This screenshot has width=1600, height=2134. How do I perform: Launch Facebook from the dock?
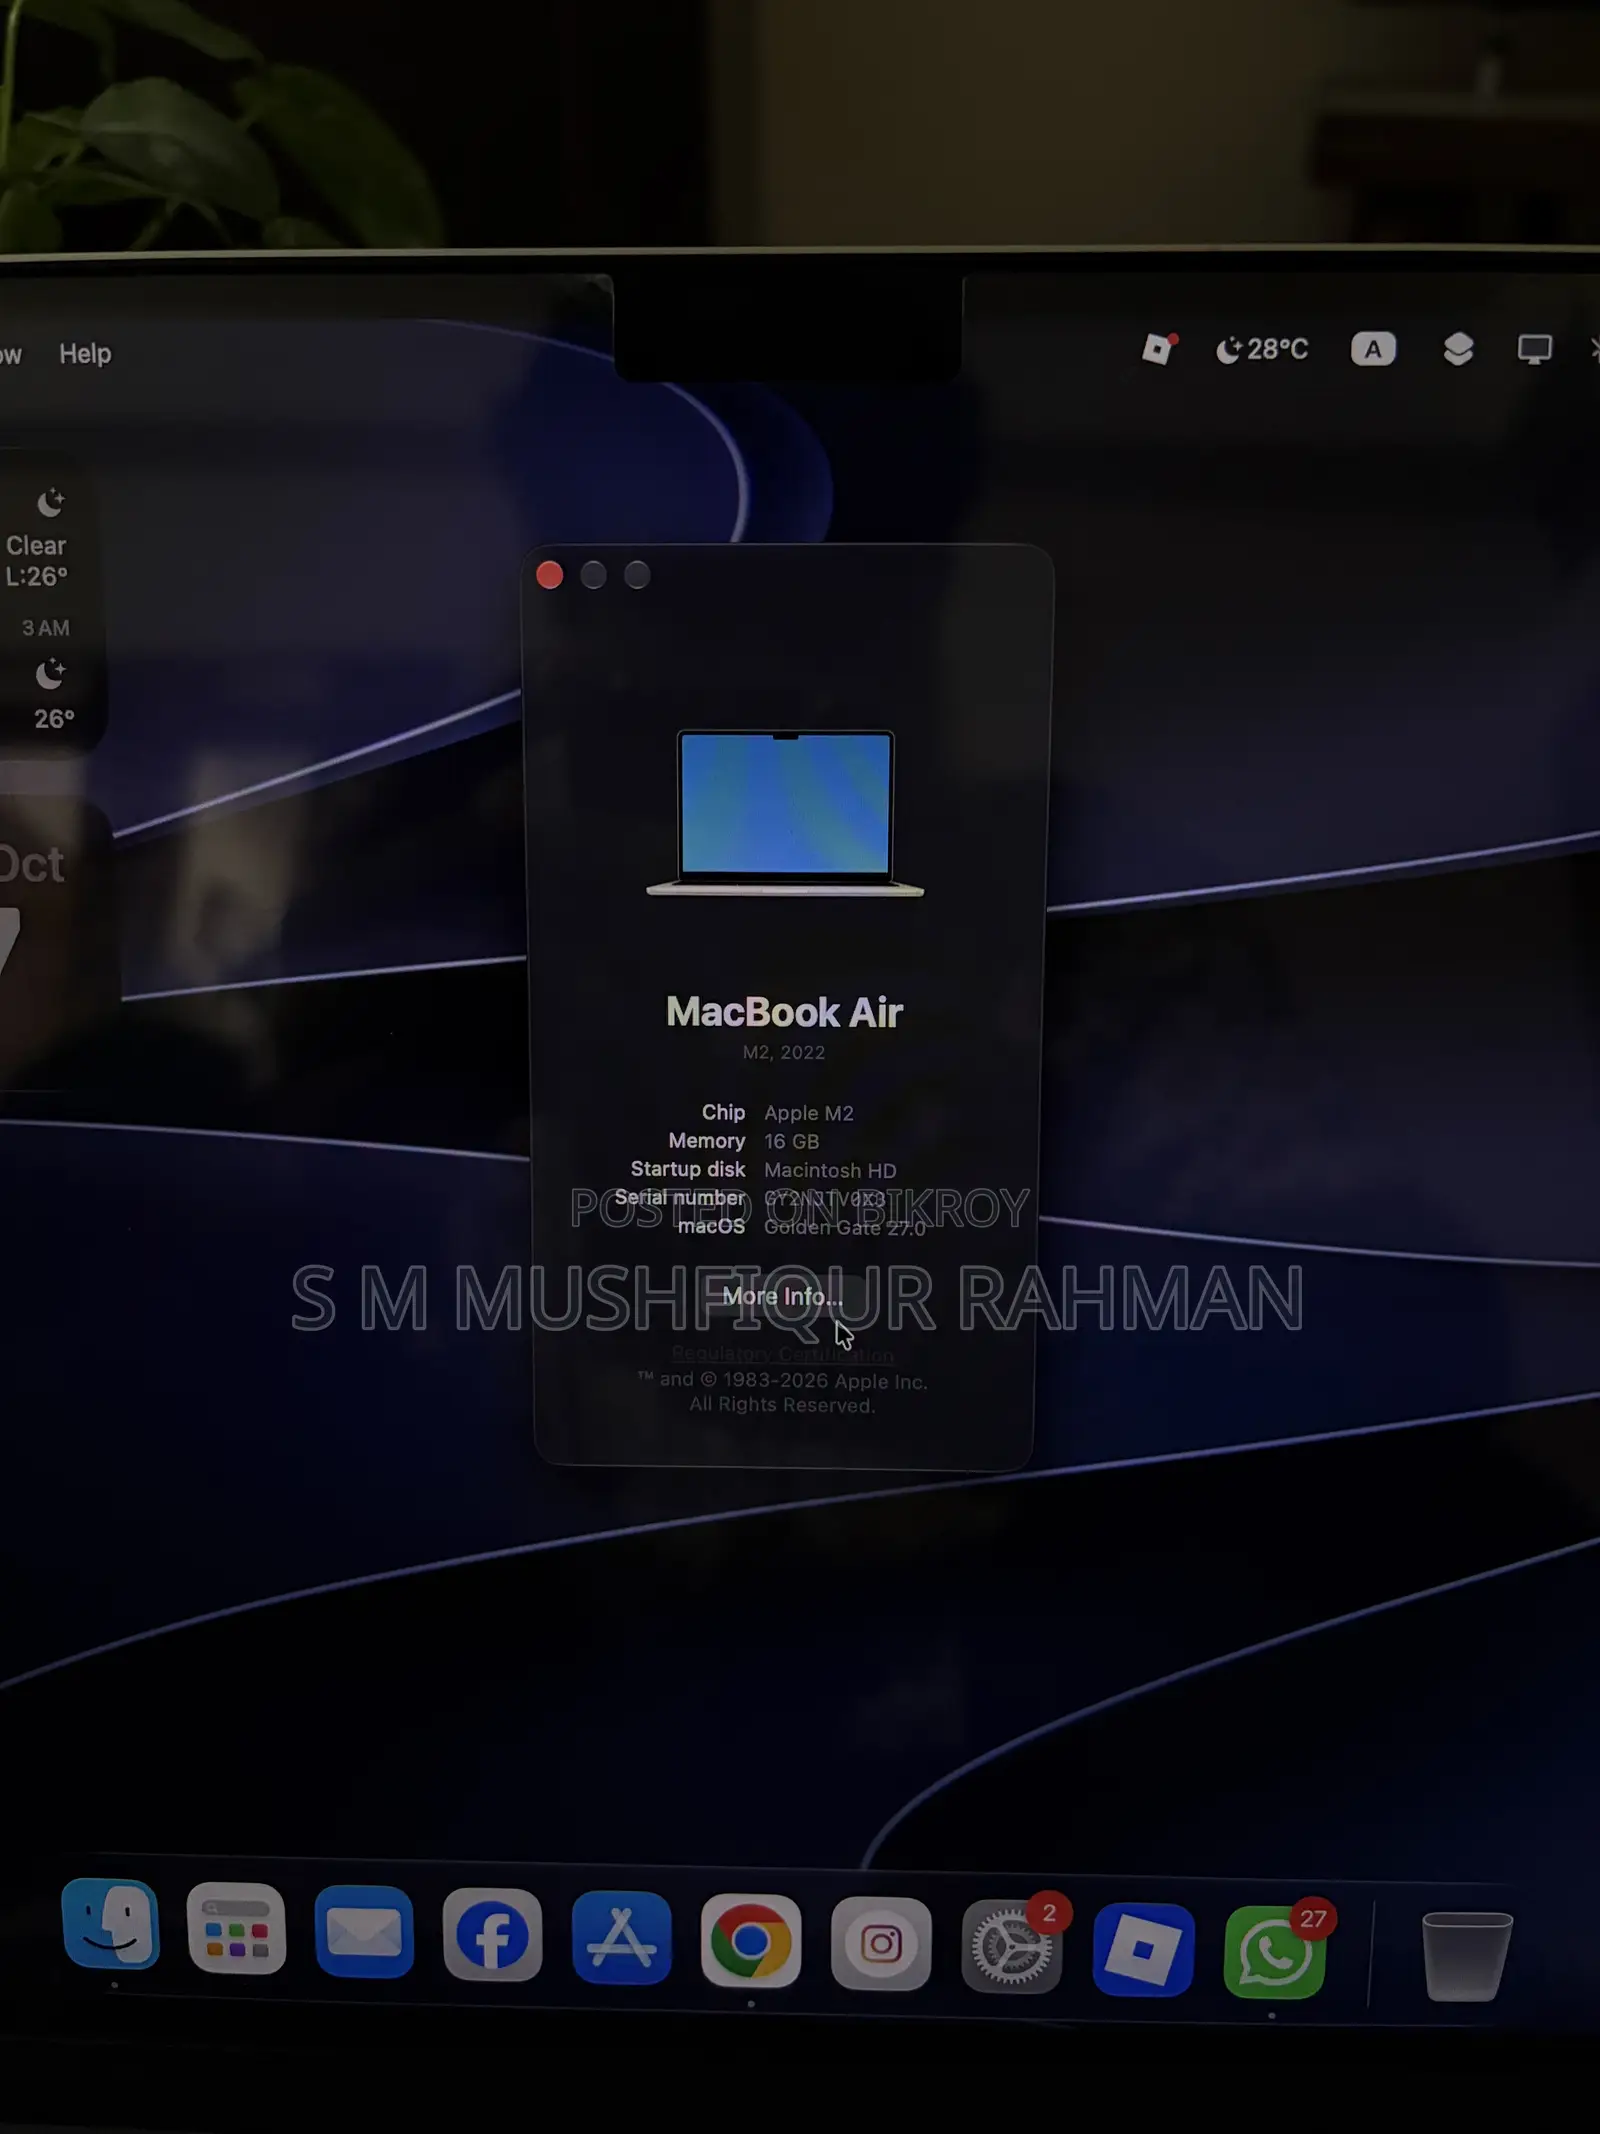(493, 1935)
